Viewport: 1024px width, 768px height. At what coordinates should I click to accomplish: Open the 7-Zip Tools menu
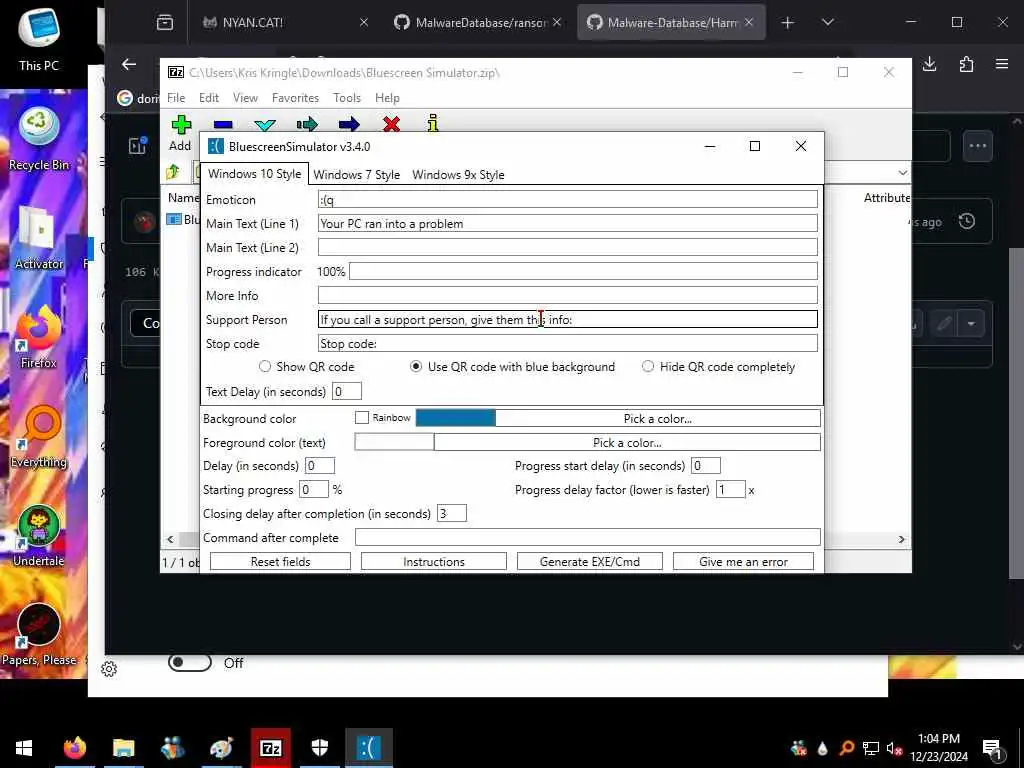347,98
